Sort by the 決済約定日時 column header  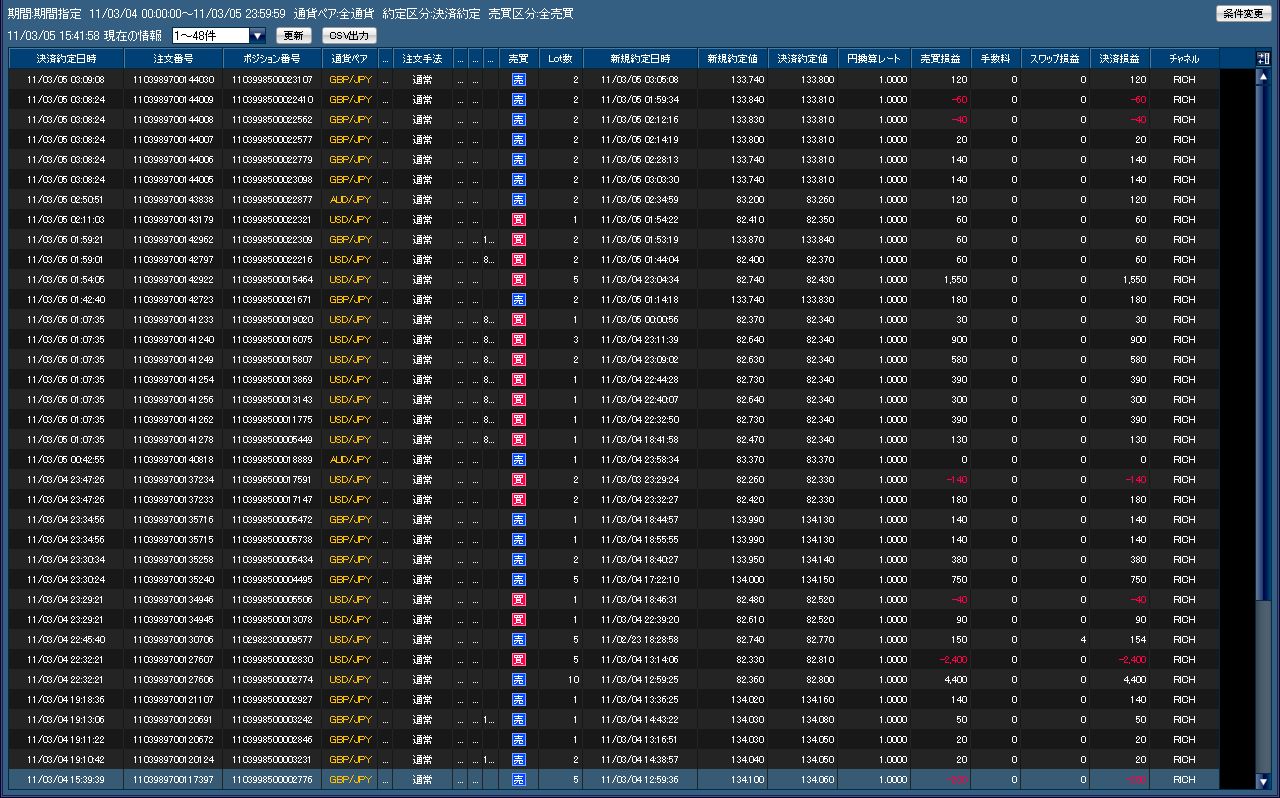tap(67, 59)
